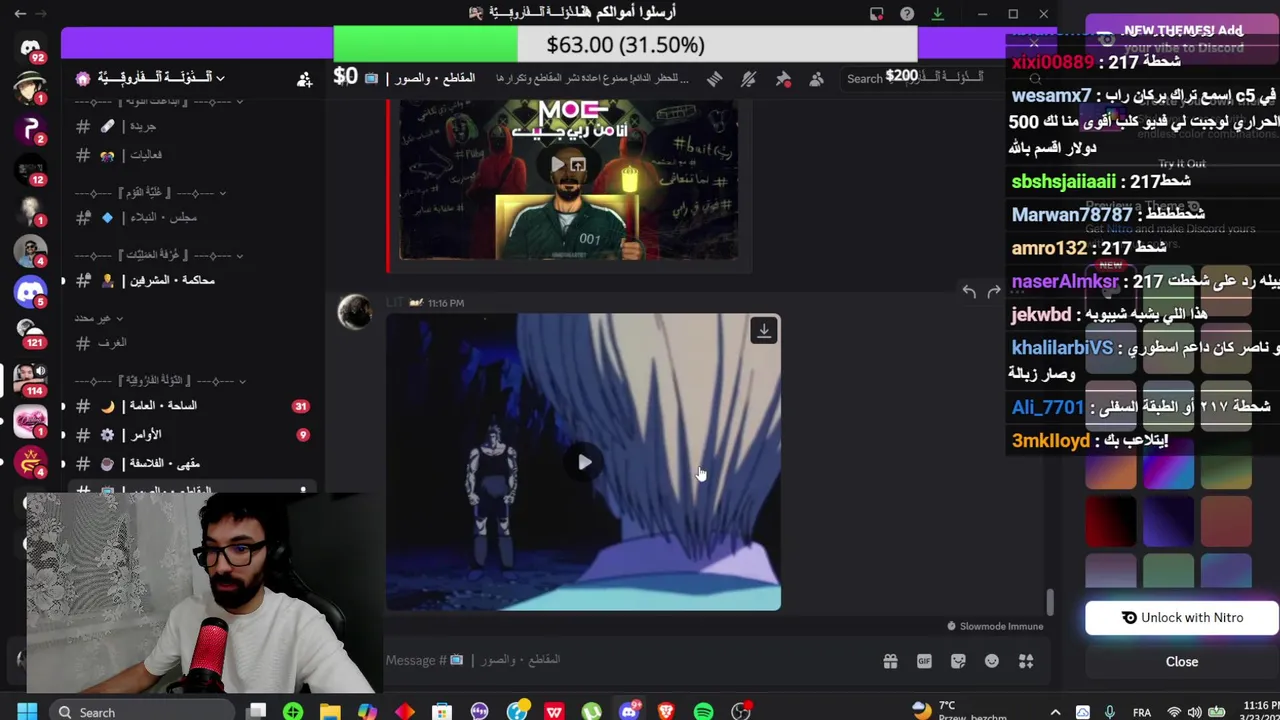Open Discord direct messages home icon
The height and width of the screenshot is (720, 1280).
pyautogui.click(x=30, y=47)
